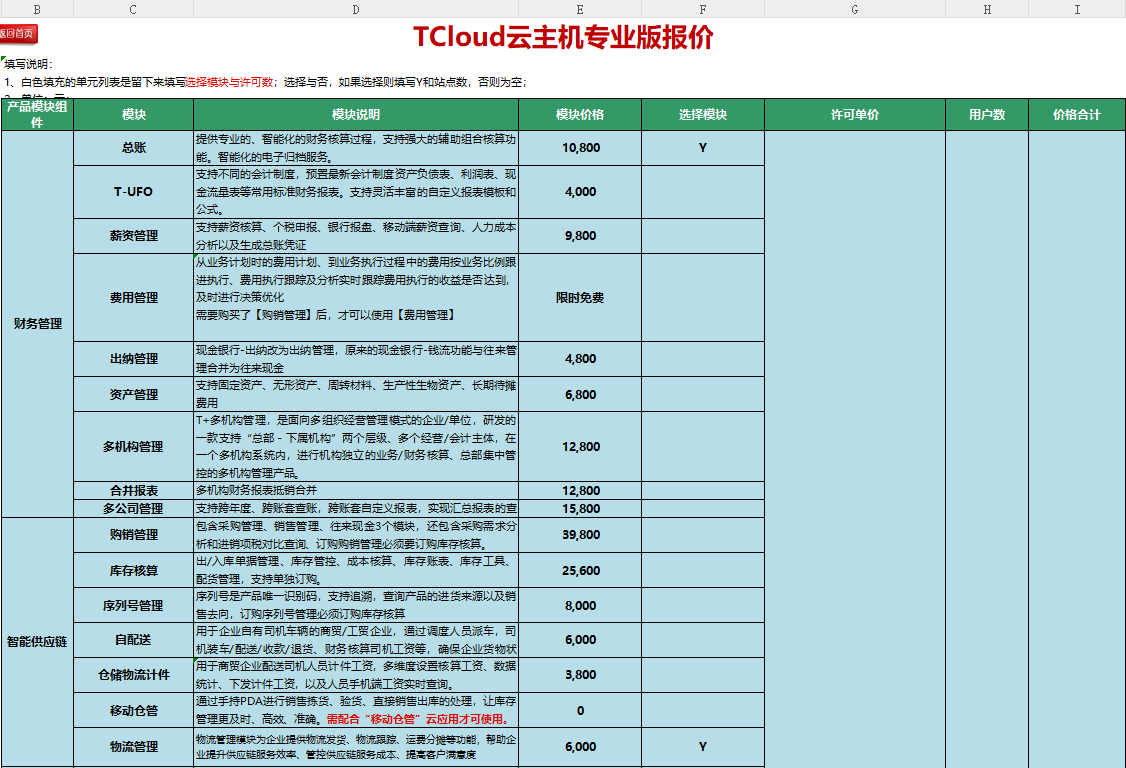Viewport: 1126px width, 768px height.
Task: Click the 6,000 price for 物流管理
Action: (x=580, y=747)
